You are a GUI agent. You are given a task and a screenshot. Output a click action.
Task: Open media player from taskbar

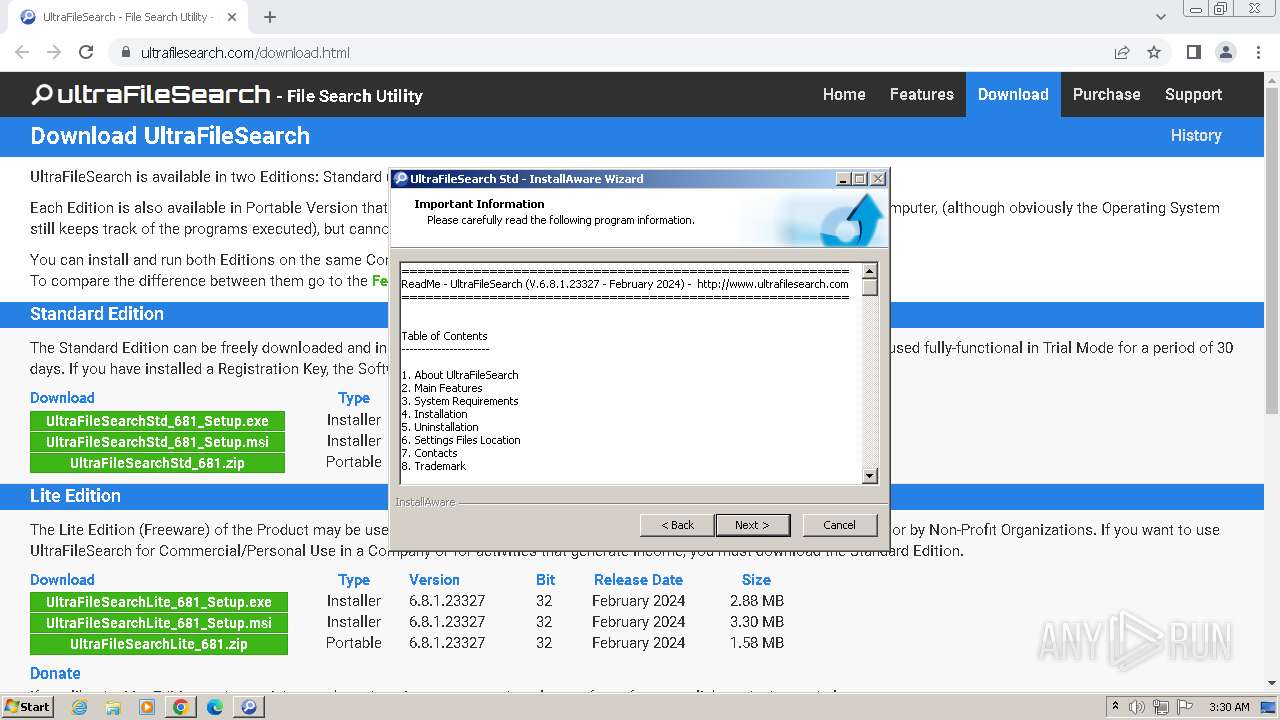pos(147,707)
